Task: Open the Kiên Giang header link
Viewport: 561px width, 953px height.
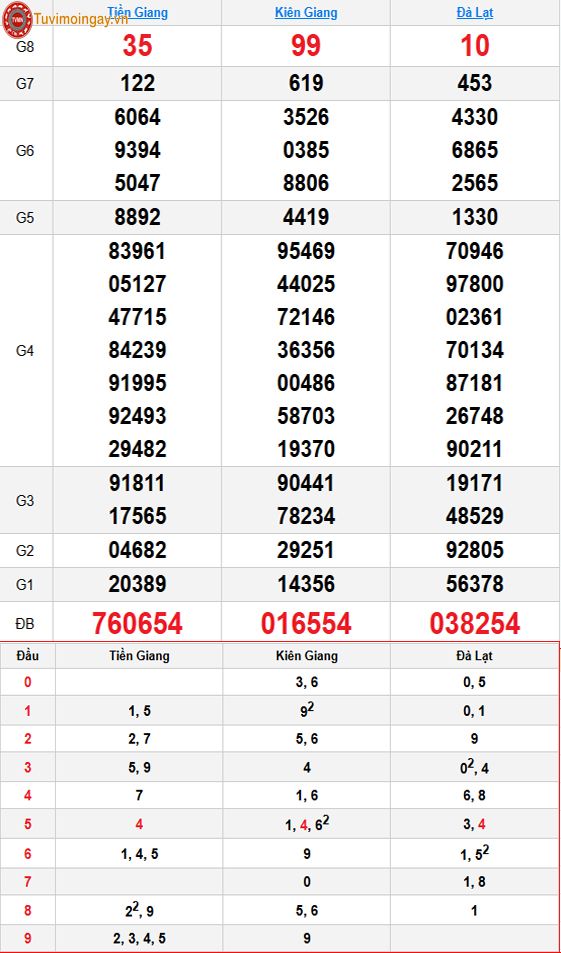Action: tap(306, 12)
